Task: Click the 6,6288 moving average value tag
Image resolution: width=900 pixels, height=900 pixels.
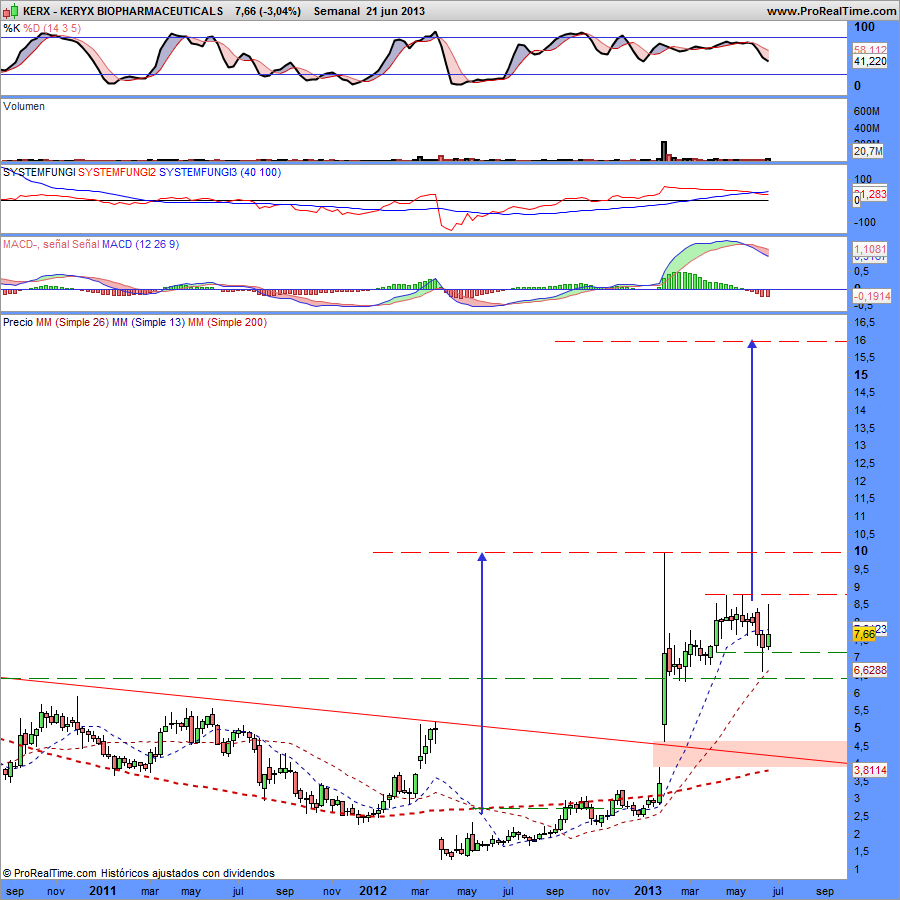Action: (870, 670)
